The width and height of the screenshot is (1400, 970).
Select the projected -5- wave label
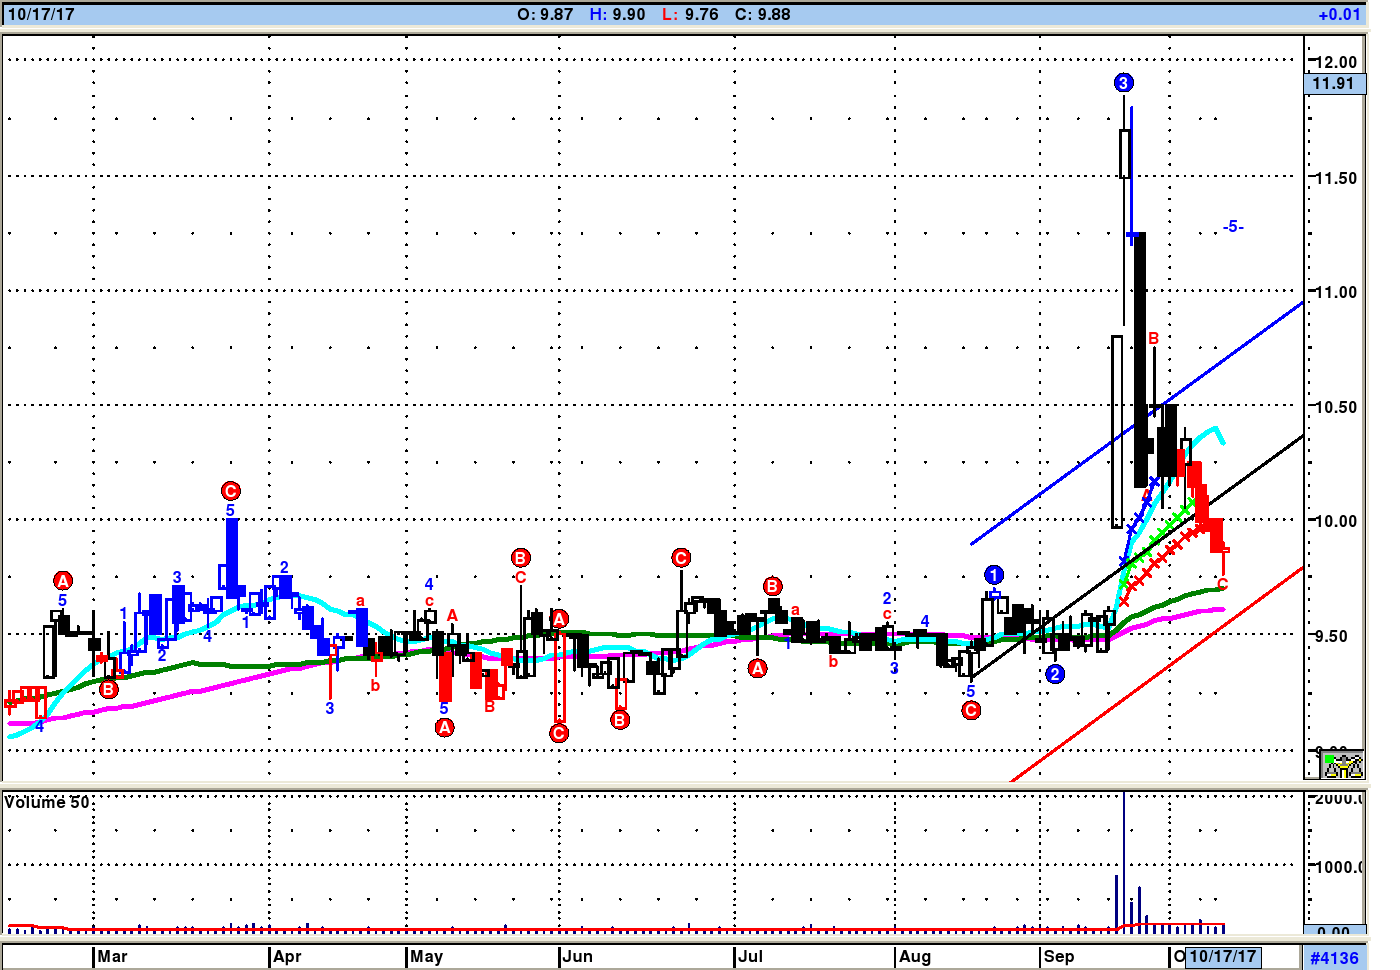pos(1232,227)
